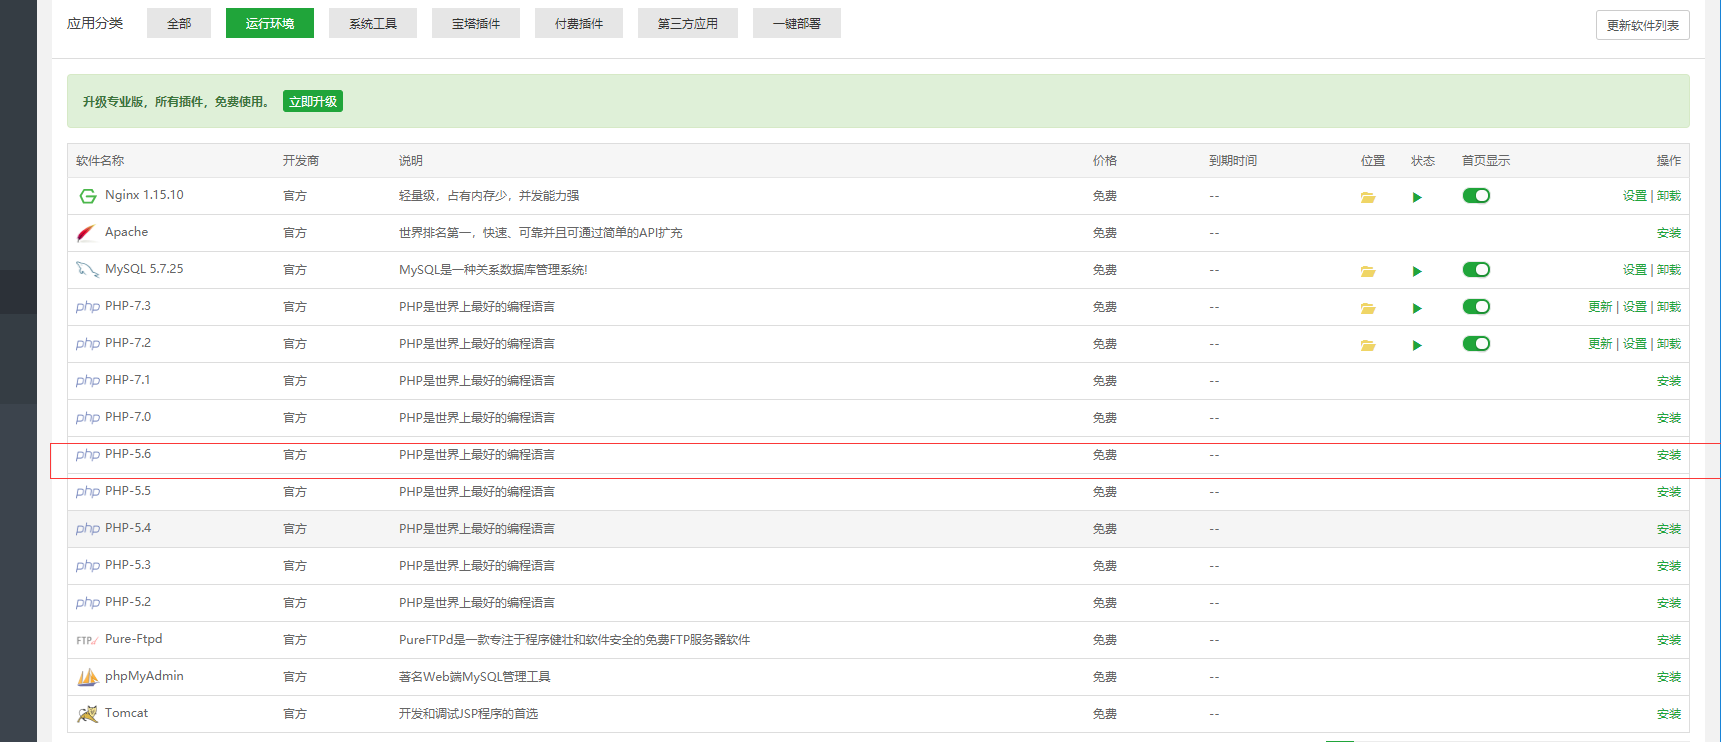Screen dimensions: 1721x742
Task: Click the Tomcat software name
Action: (x=126, y=713)
